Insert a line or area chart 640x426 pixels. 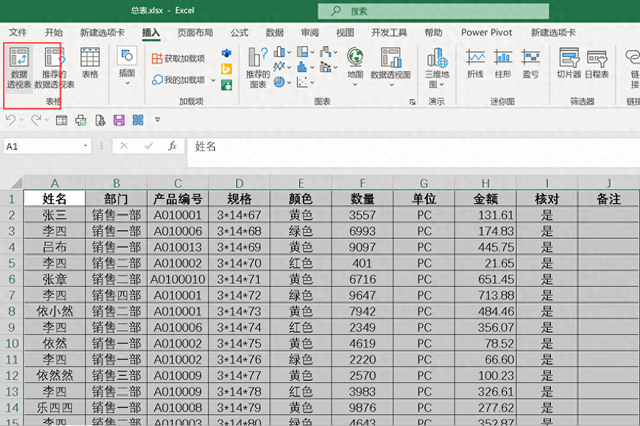coord(280,67)
